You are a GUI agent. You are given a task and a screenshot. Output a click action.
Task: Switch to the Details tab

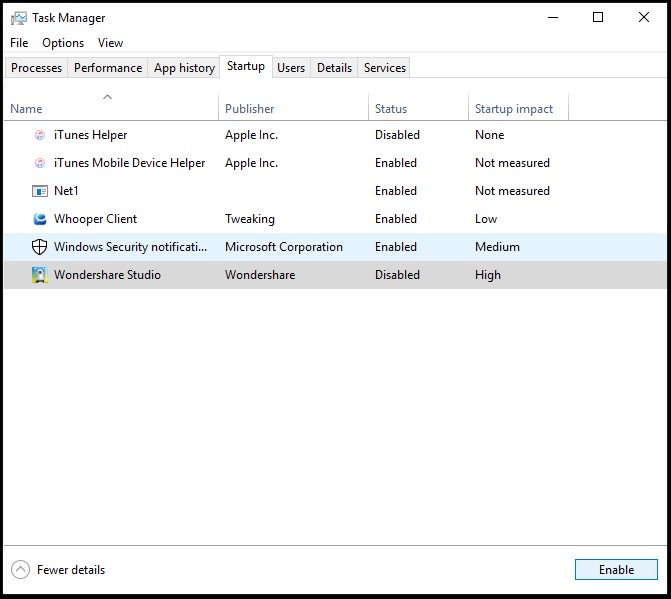334,68
